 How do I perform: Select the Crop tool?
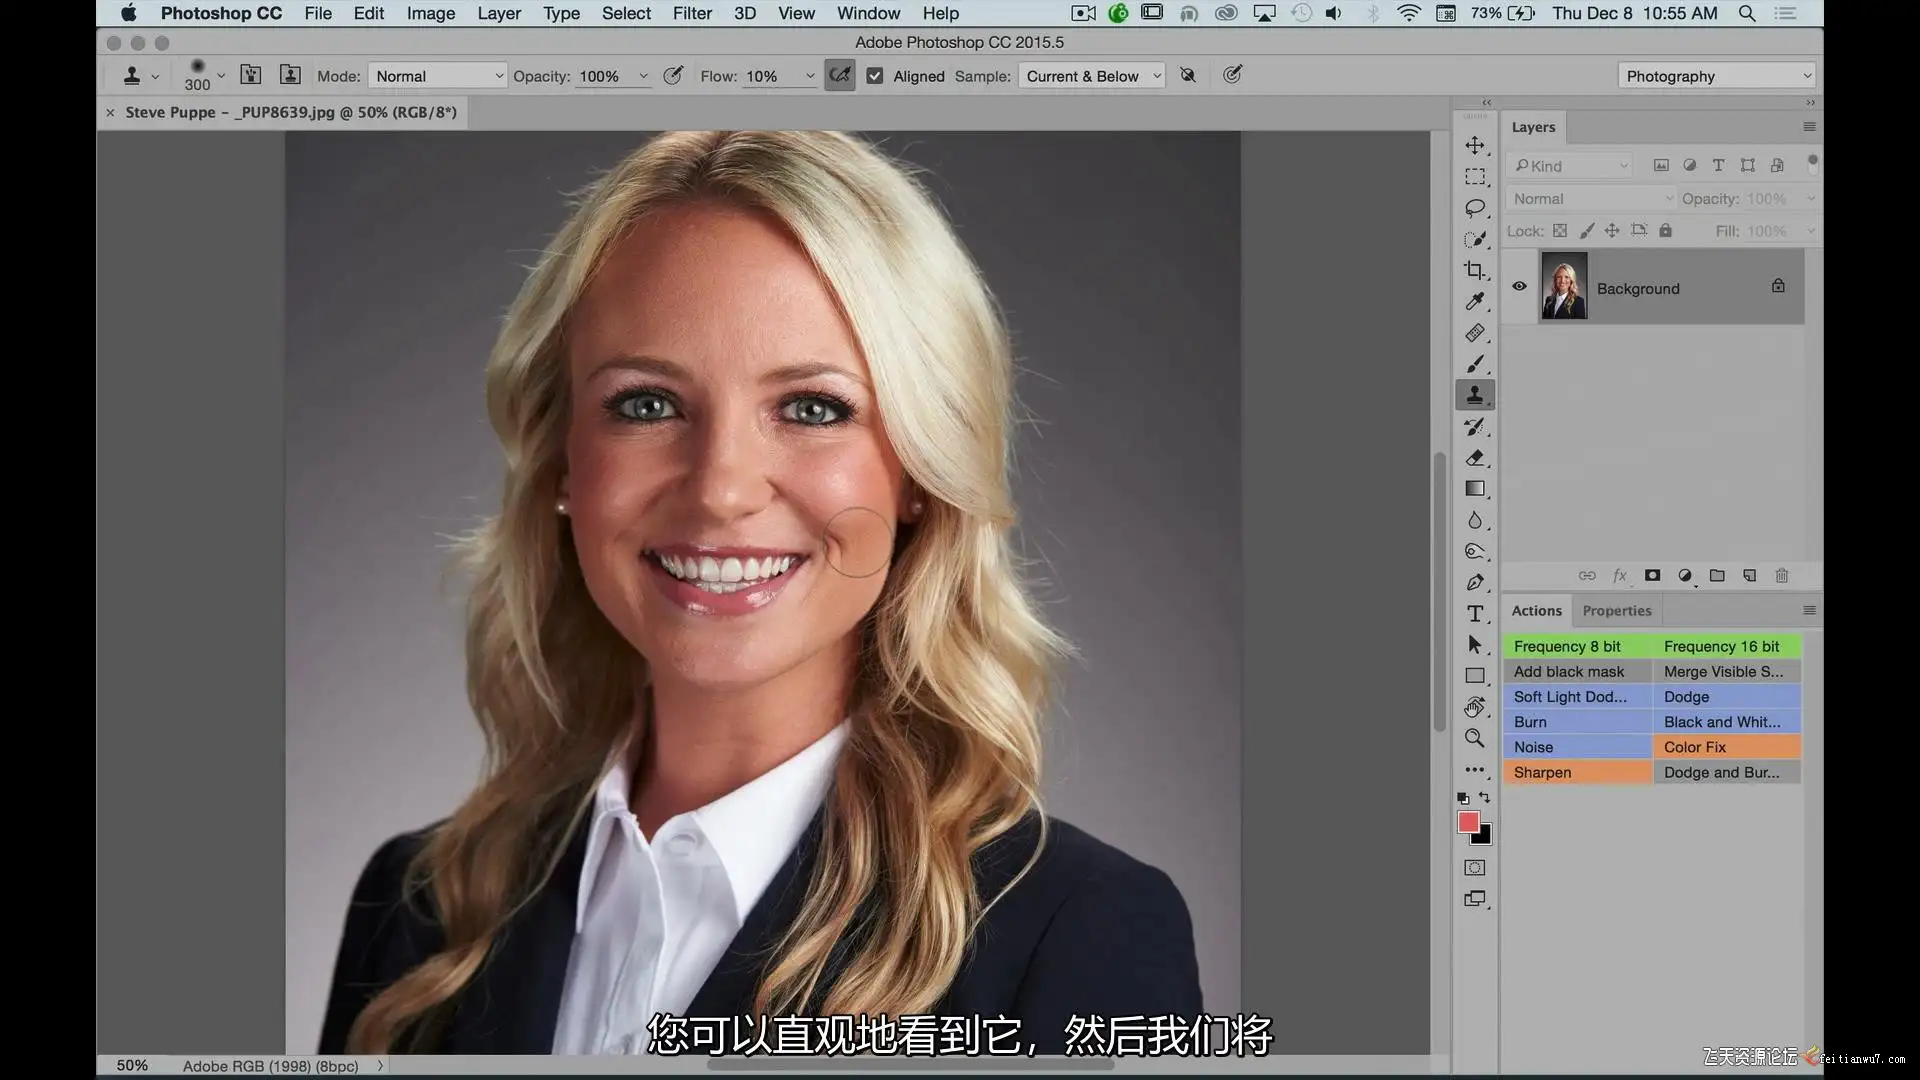tap(1474, 270)
